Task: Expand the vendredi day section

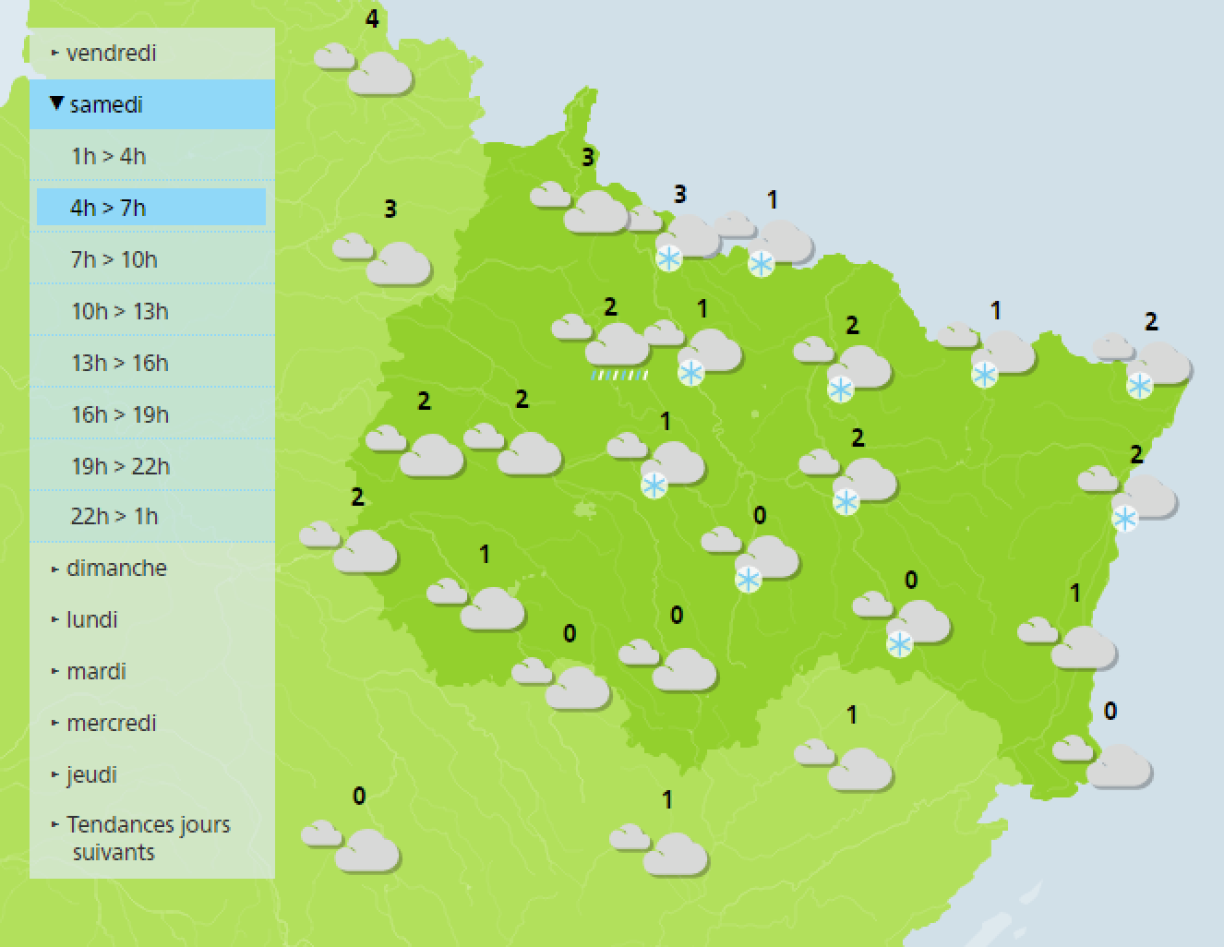Action: [111, 54]
